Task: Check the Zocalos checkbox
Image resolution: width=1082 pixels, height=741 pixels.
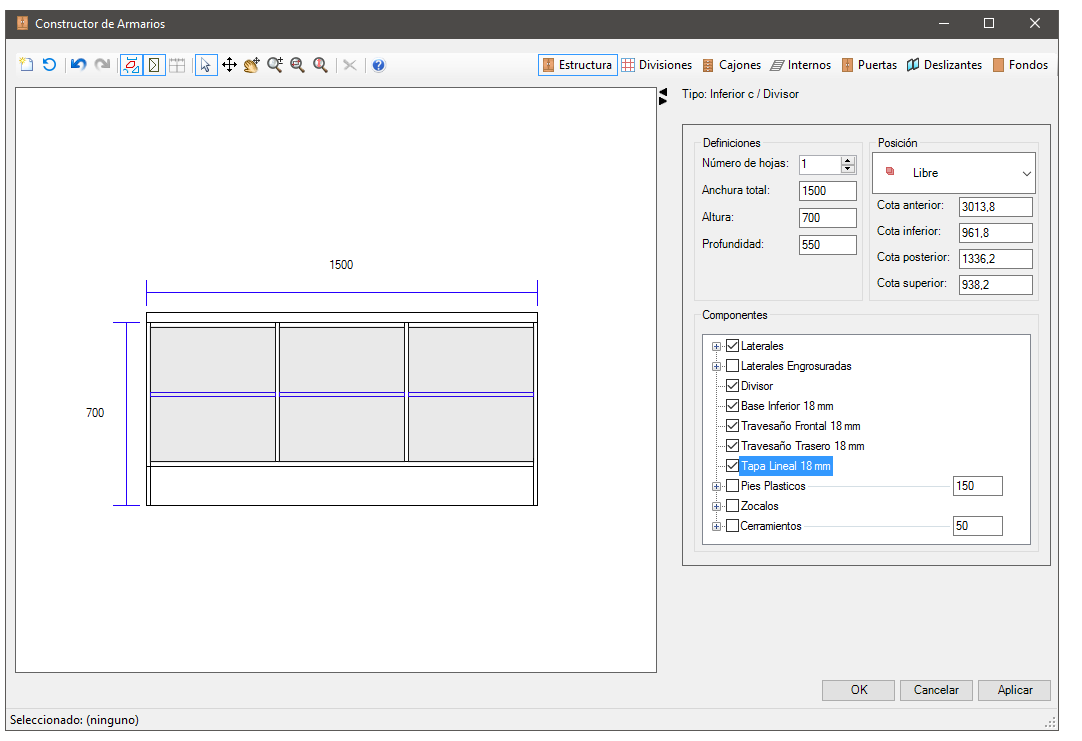Action: [x=733, y=506]
